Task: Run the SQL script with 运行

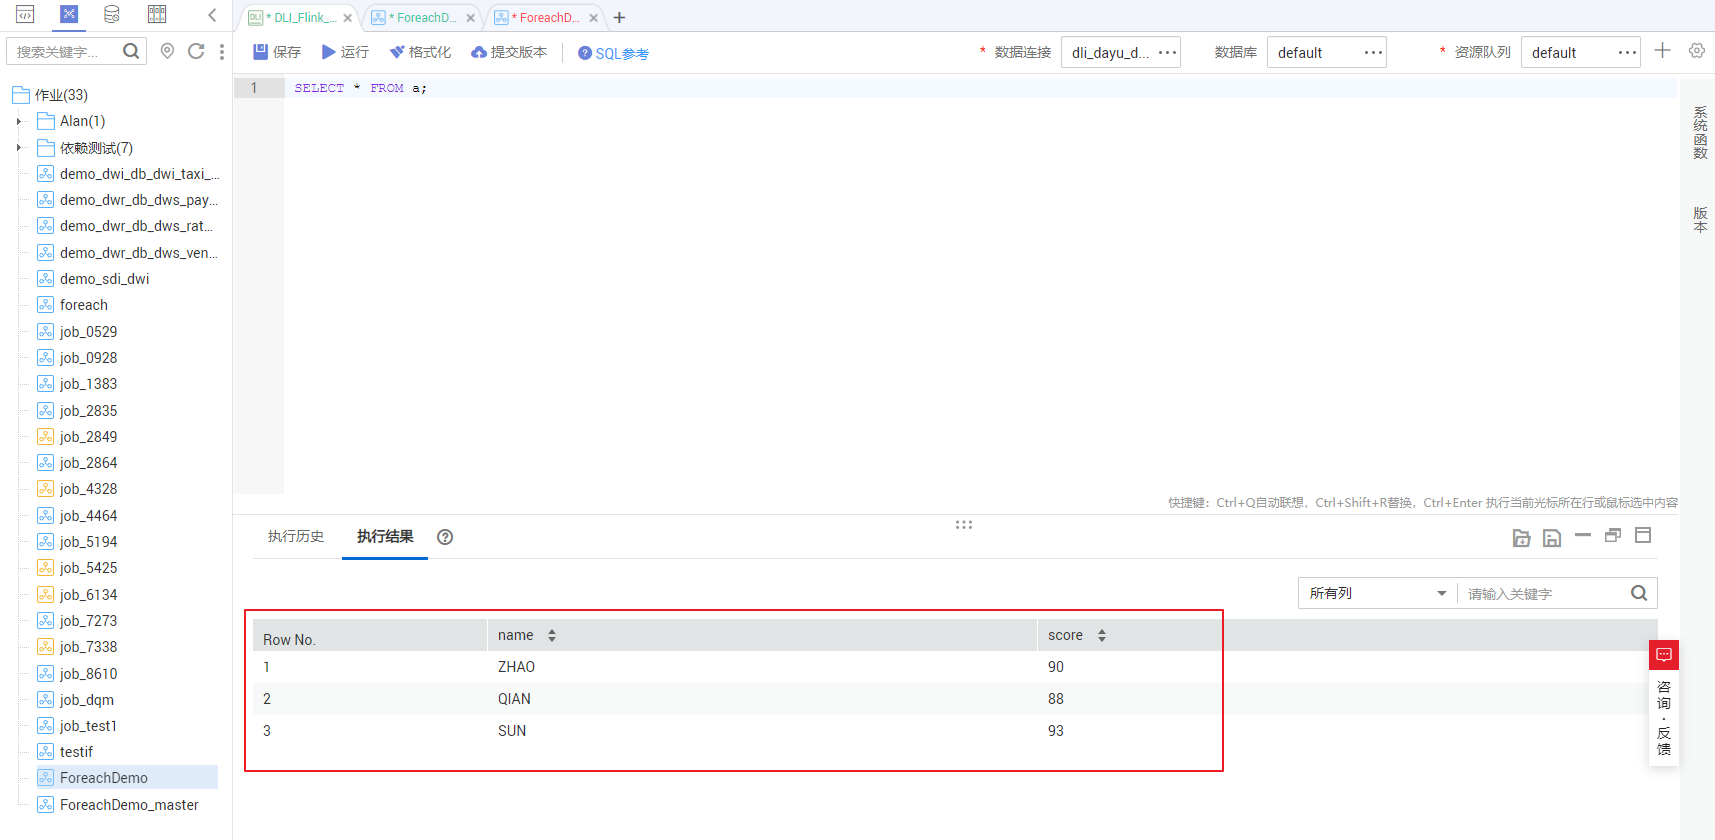Action: tap(345, 52)
